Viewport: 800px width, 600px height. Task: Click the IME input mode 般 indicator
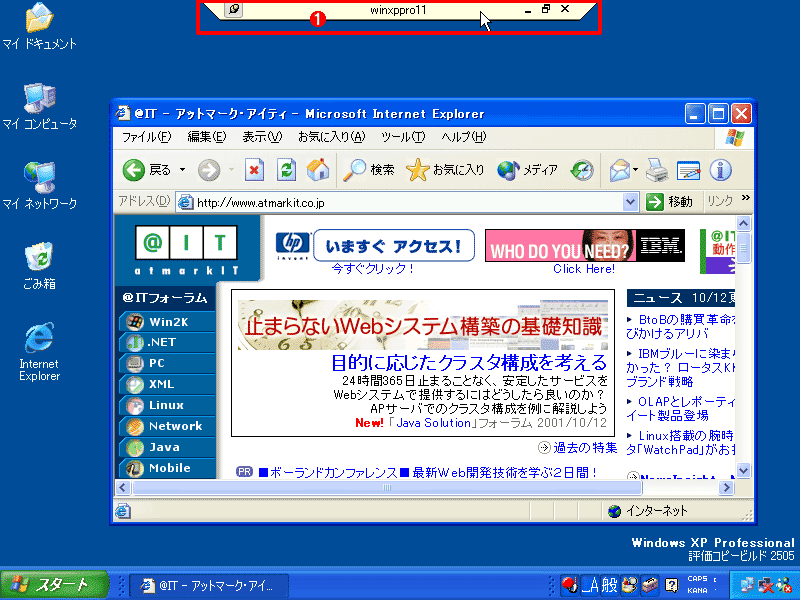click(609, 585)
